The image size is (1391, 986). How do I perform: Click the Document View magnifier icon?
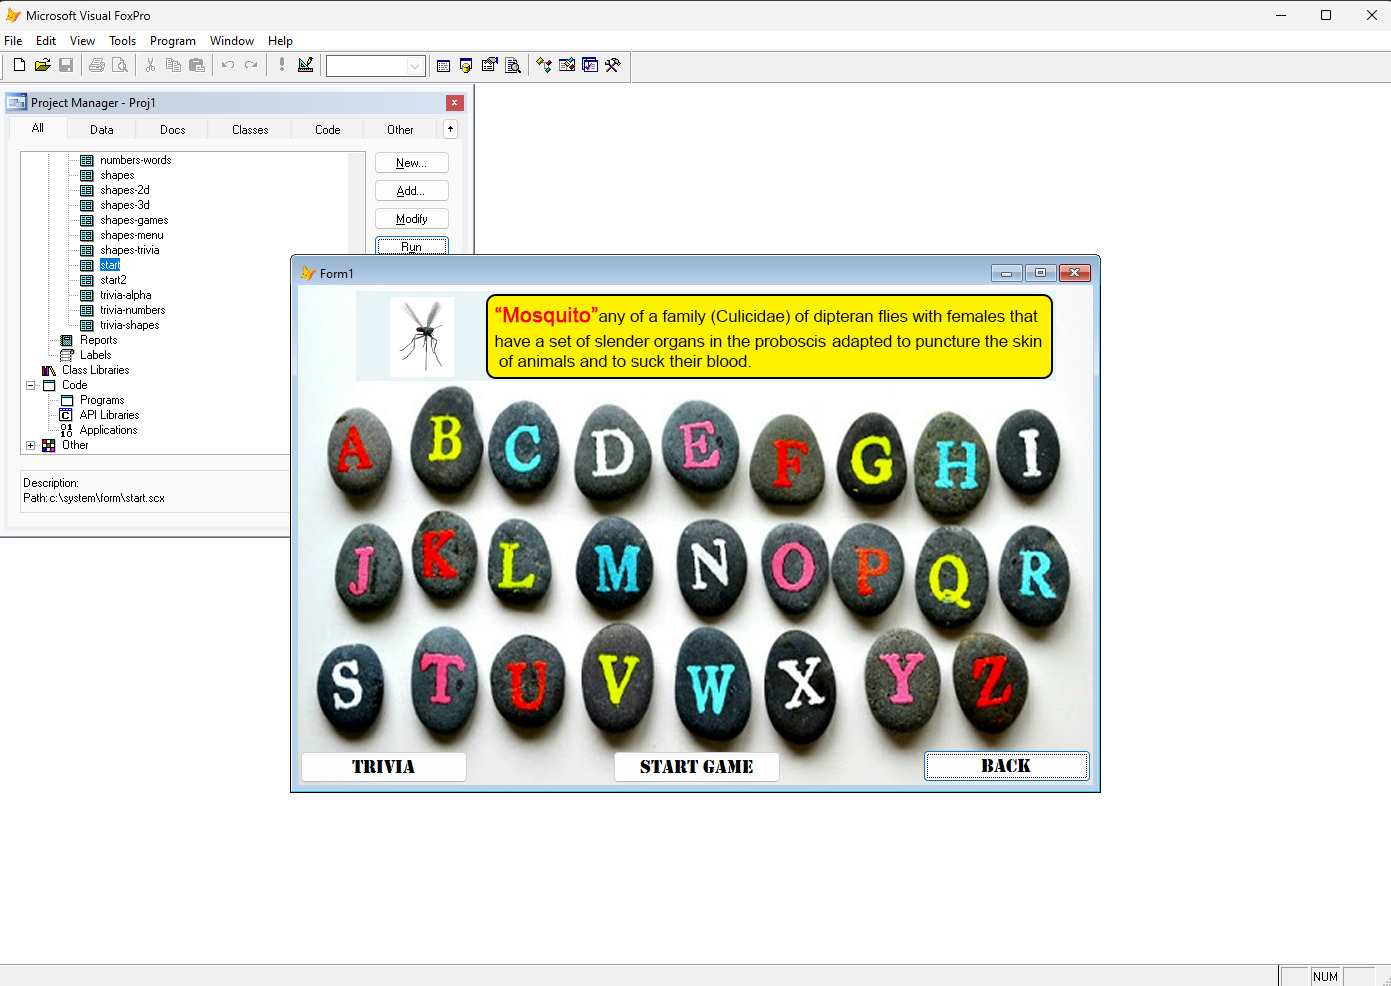coord(513,65)
